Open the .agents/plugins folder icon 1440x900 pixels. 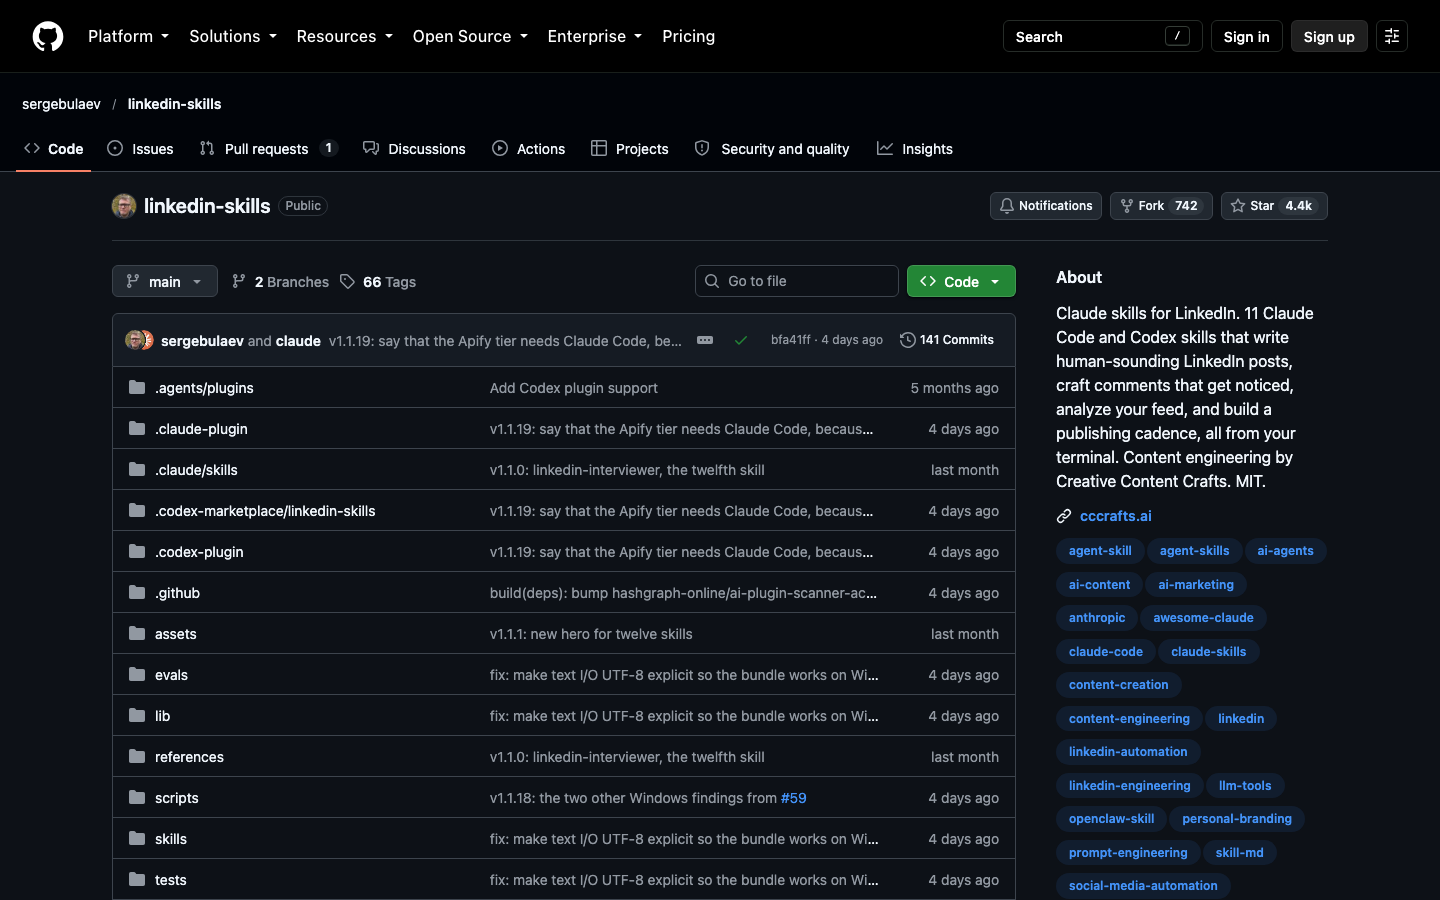tap(137, 387)
